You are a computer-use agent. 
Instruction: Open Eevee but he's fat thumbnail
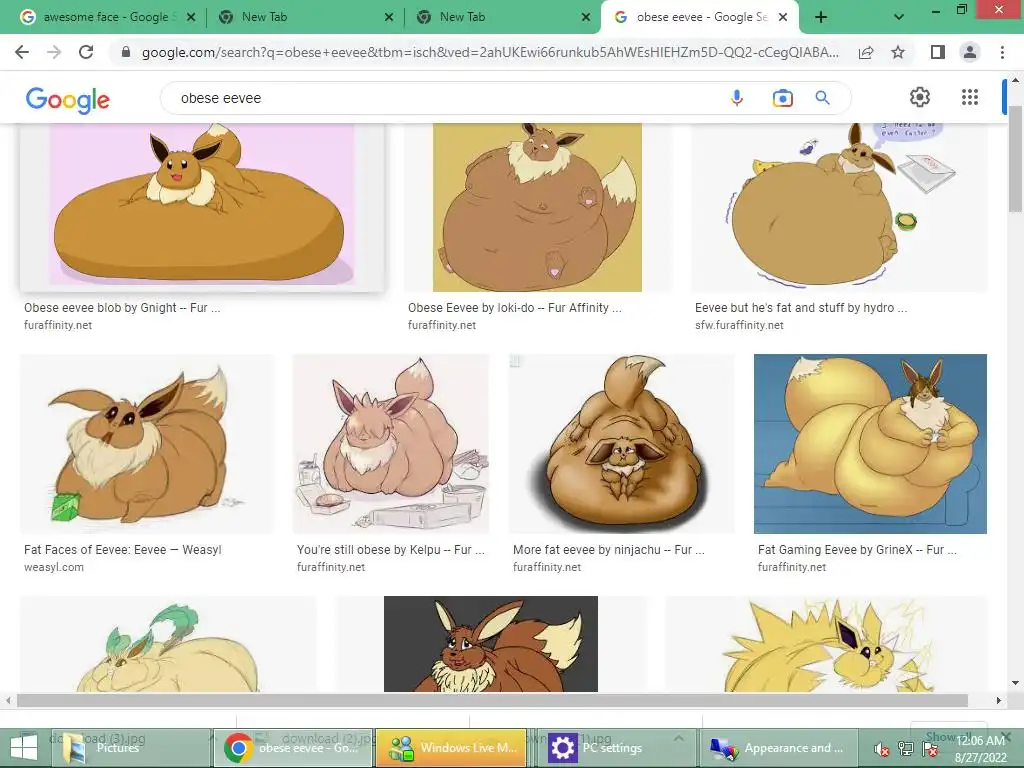(839, 206)
